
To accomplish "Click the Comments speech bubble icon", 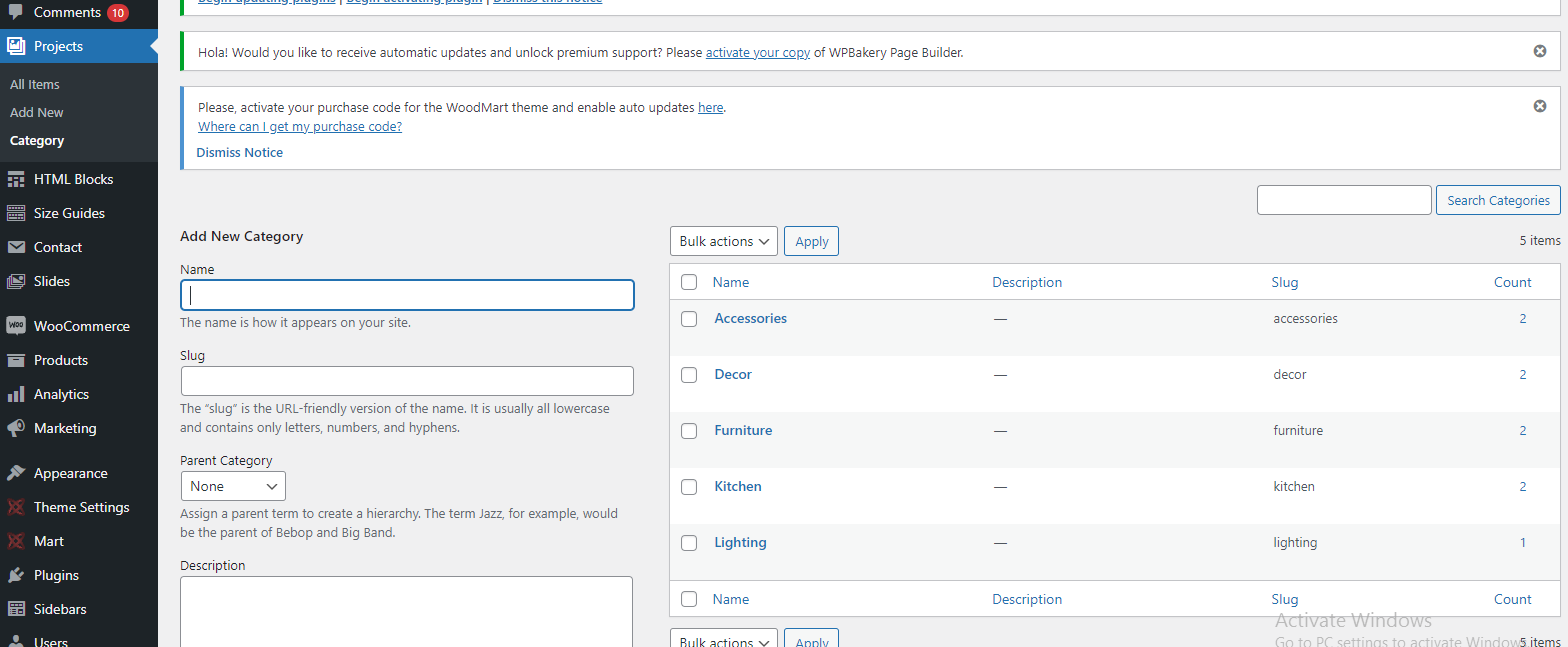I will coord(16,13).
